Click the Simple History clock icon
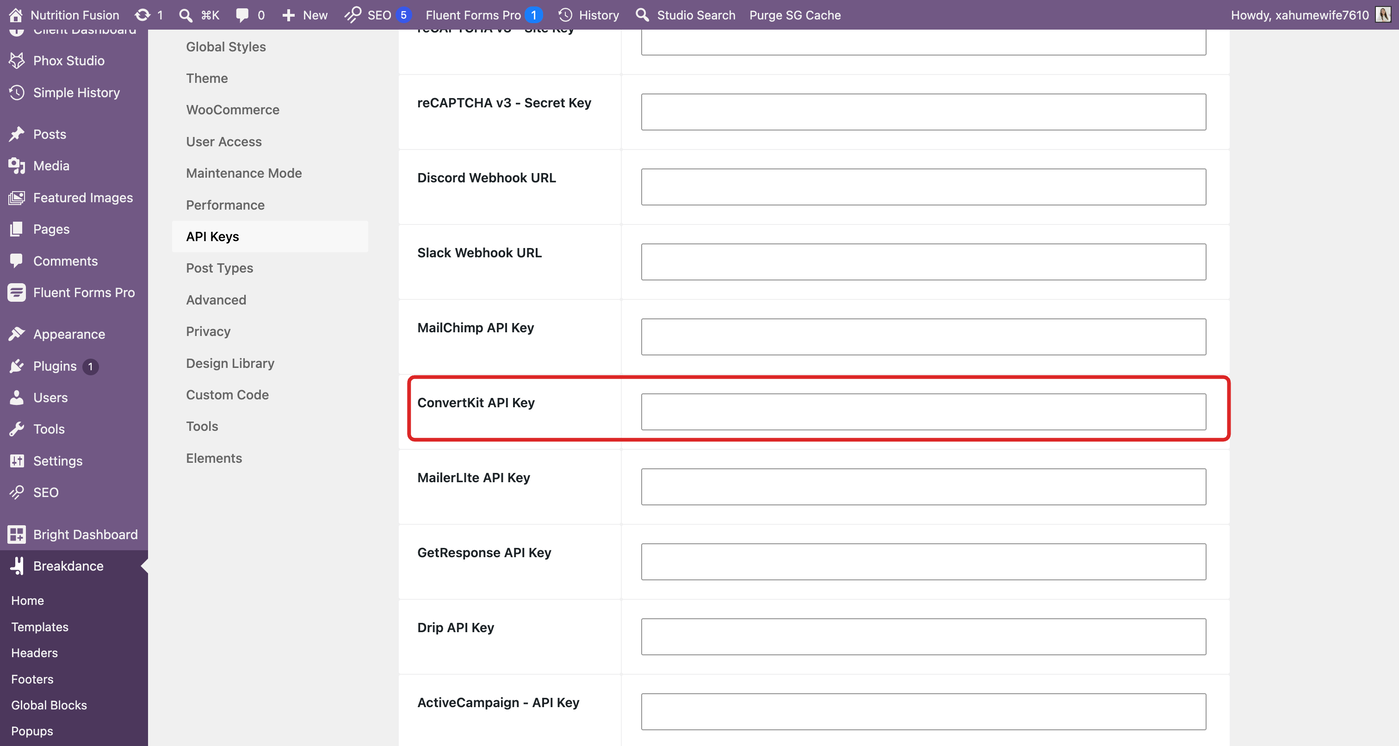The width and height of the screenshot is (1399, 746). pos(16,93)
